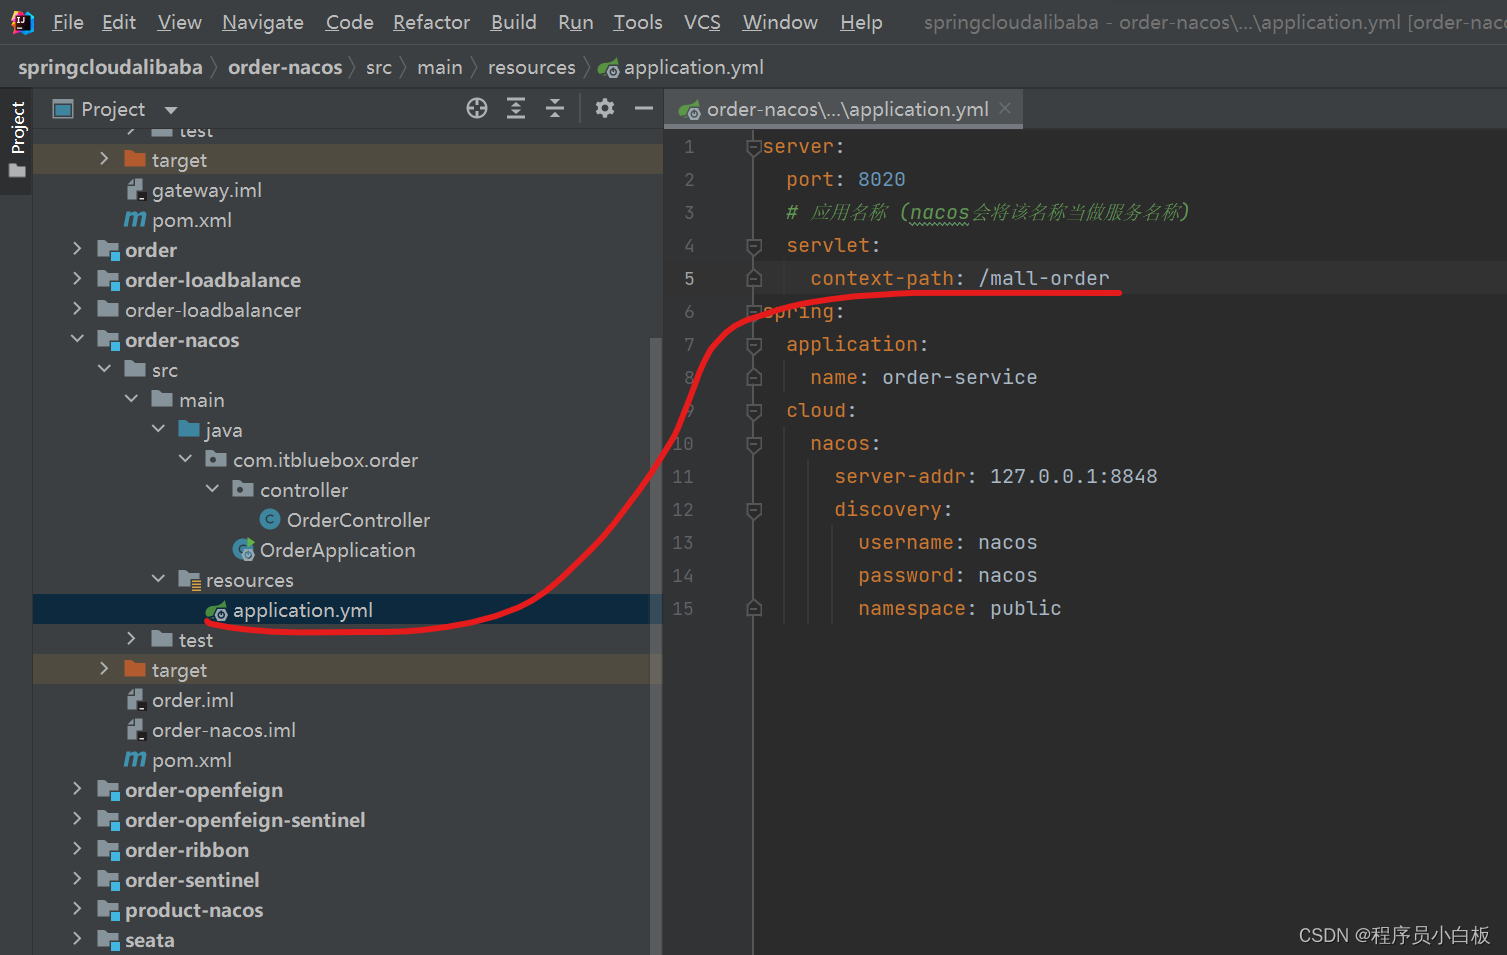Expand the order-openfeign module
This screenshot has height=955, width=1507.
point(77,789)
